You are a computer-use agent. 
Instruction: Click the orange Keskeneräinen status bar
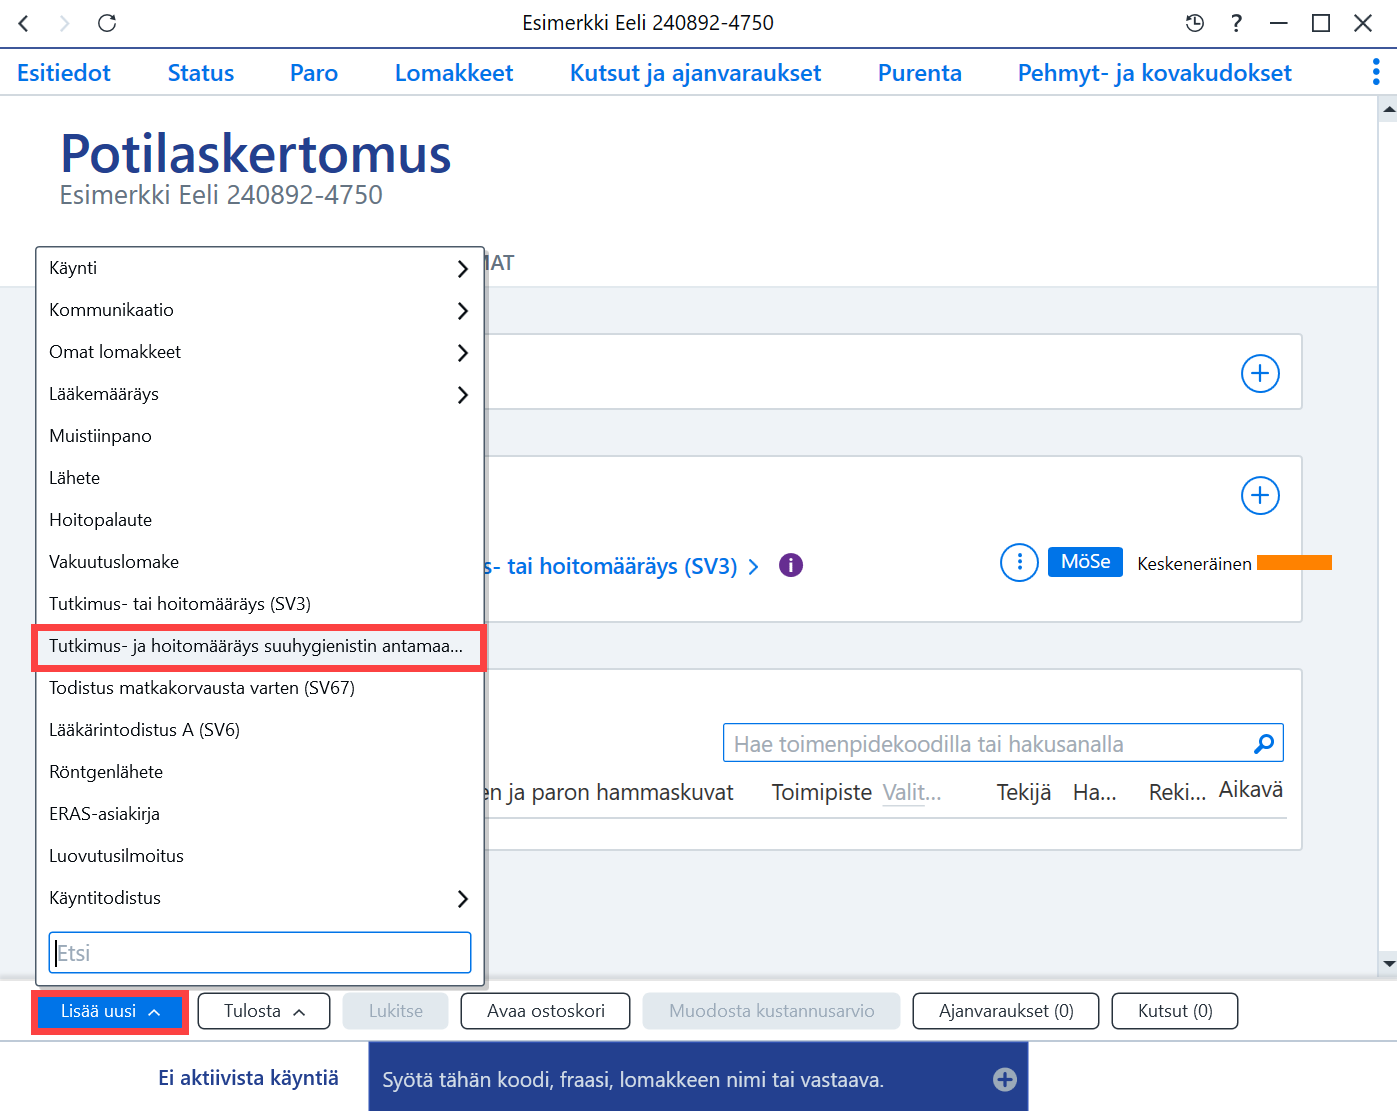[x=1294, y=563]
